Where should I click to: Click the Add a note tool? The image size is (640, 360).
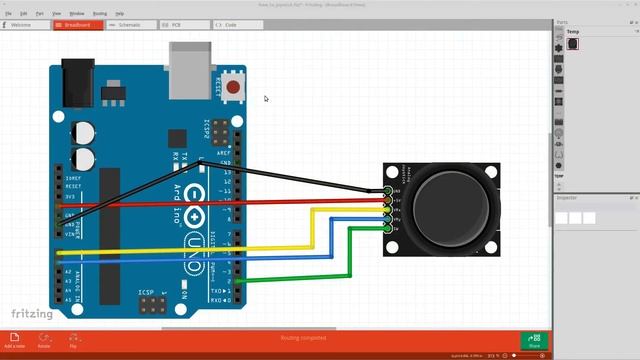click(14, 340)
